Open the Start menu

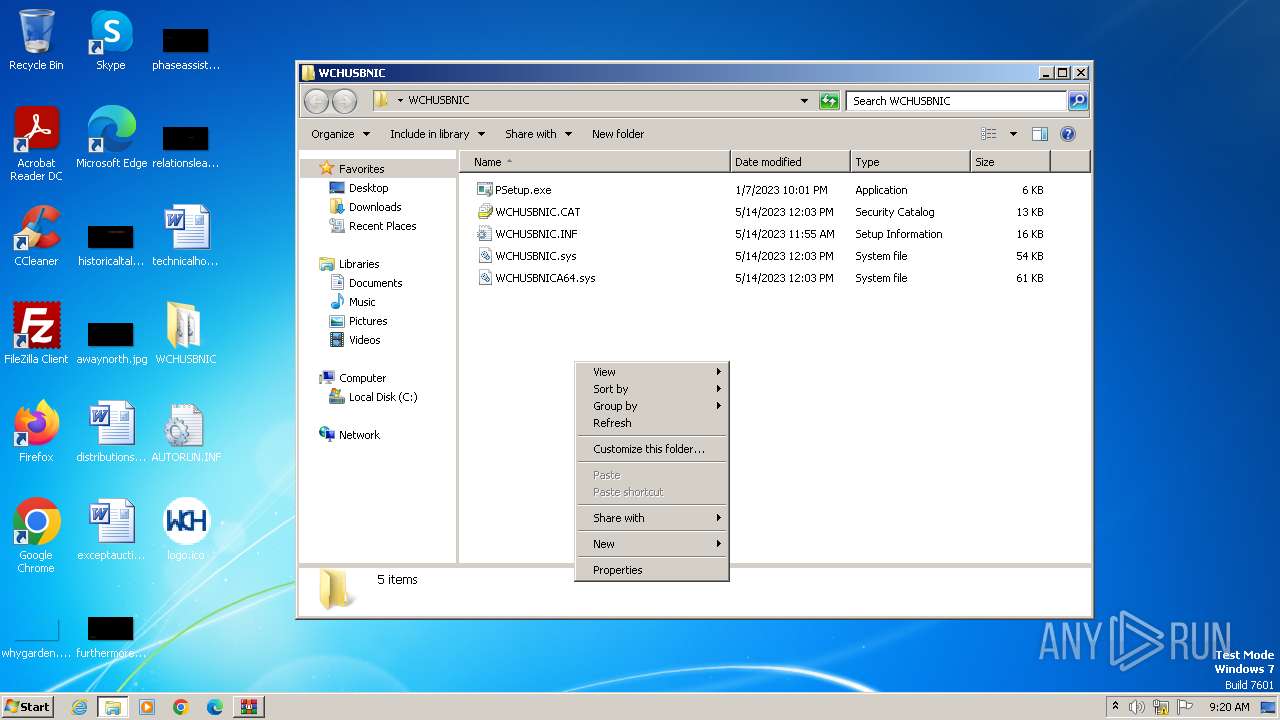coord(28,707)
